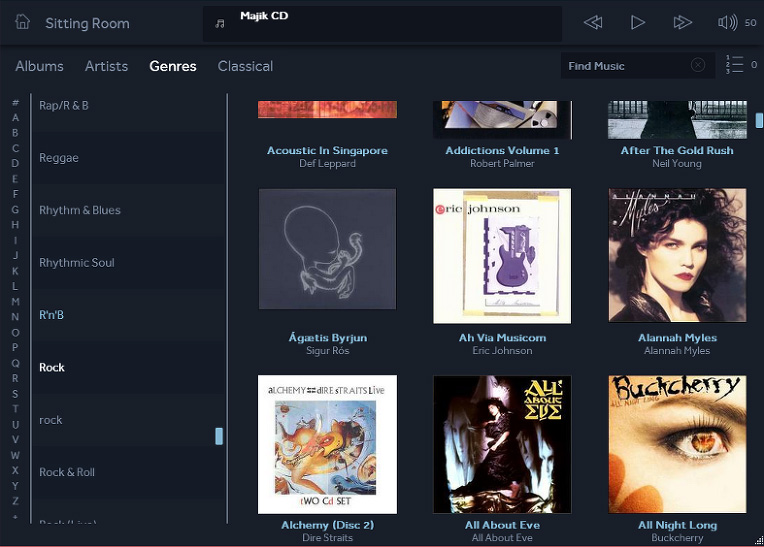Jump to # in alphabet index
The width and height of the screenshot is (764, 547).
pos(16,102)
